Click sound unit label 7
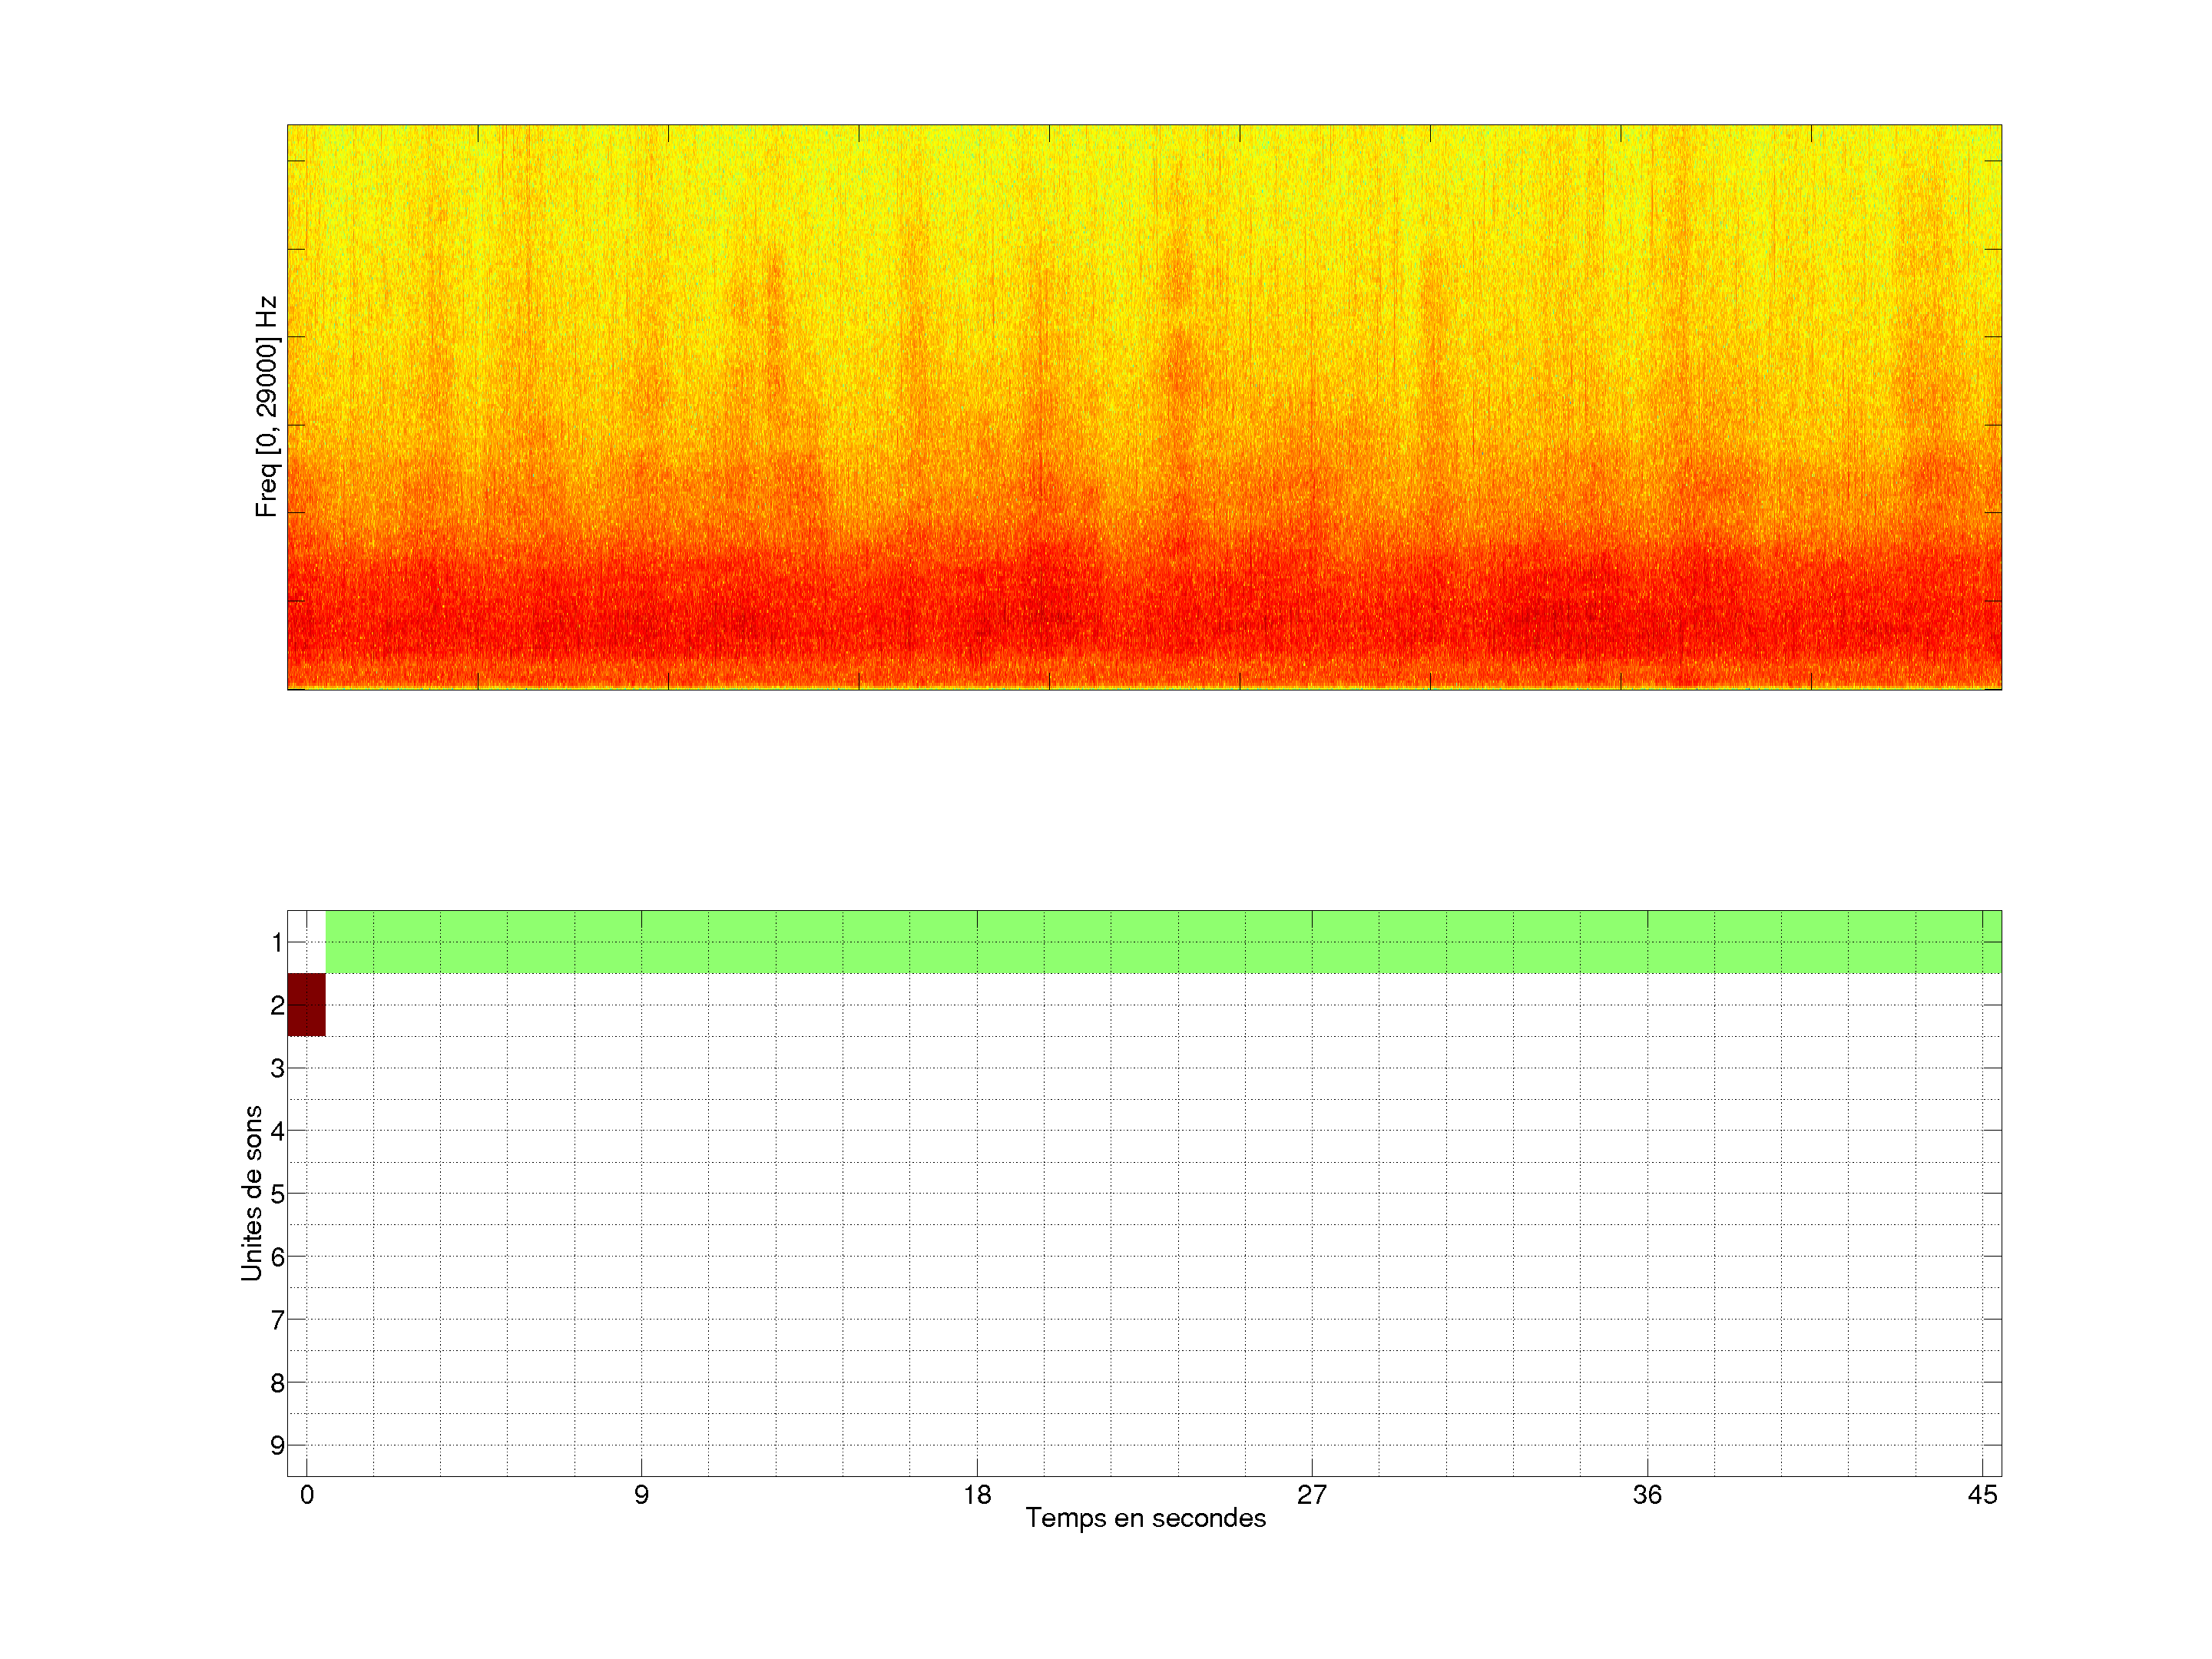Viewport: 2212px width, 1659px height. point(277,1320)
